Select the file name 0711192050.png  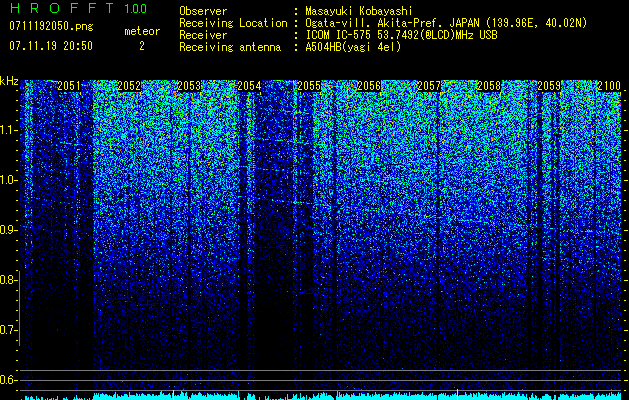pyautogui.click(x=51, y=26)
